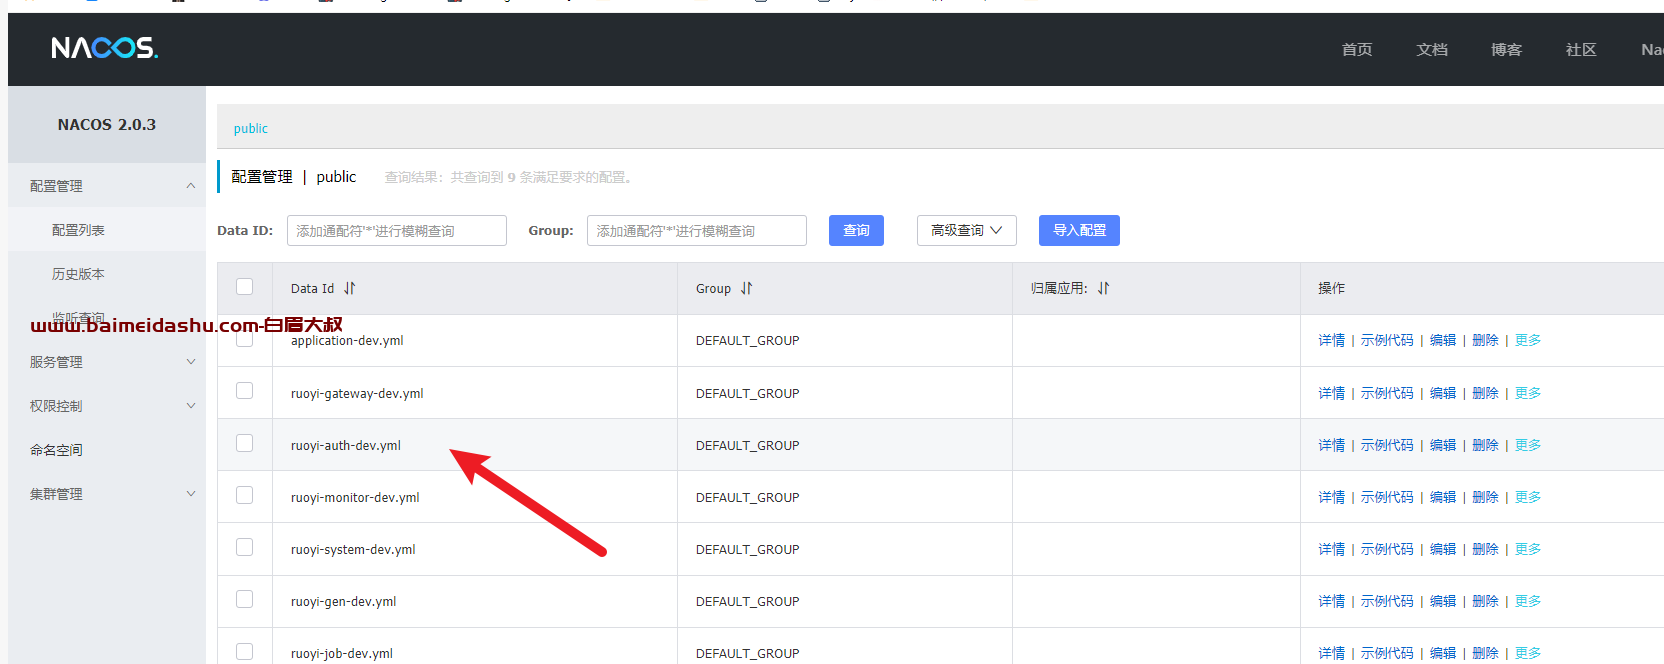Viewport: 1664px width, 664px height.
Task: Click the 查询 button
Action: point(856,230)
